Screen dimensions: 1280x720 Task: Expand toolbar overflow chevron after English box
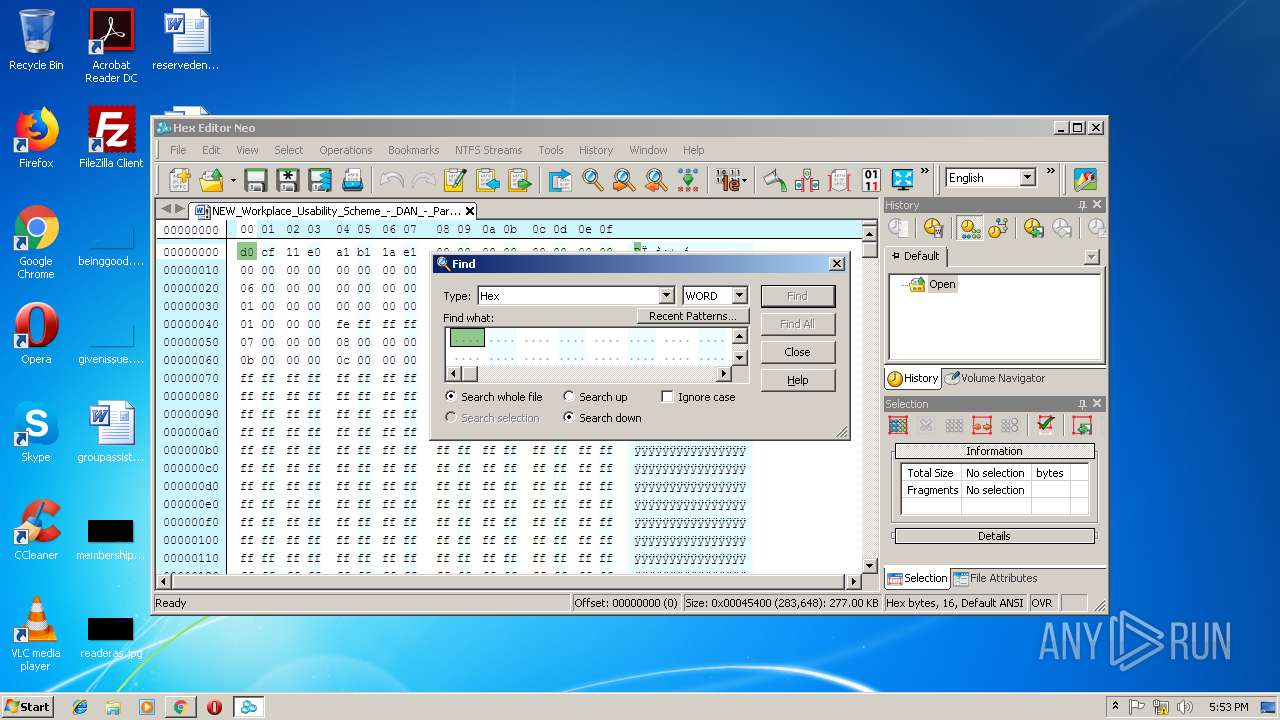[1051, 171]
